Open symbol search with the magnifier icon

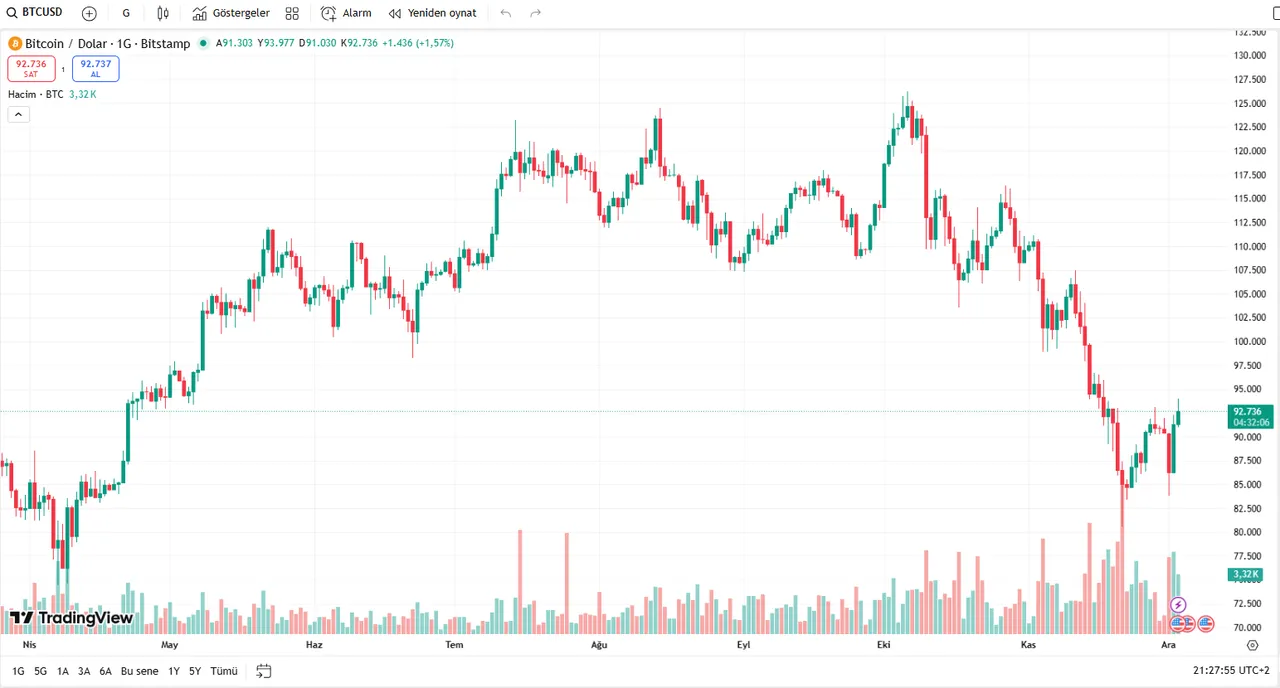(11, 12)
